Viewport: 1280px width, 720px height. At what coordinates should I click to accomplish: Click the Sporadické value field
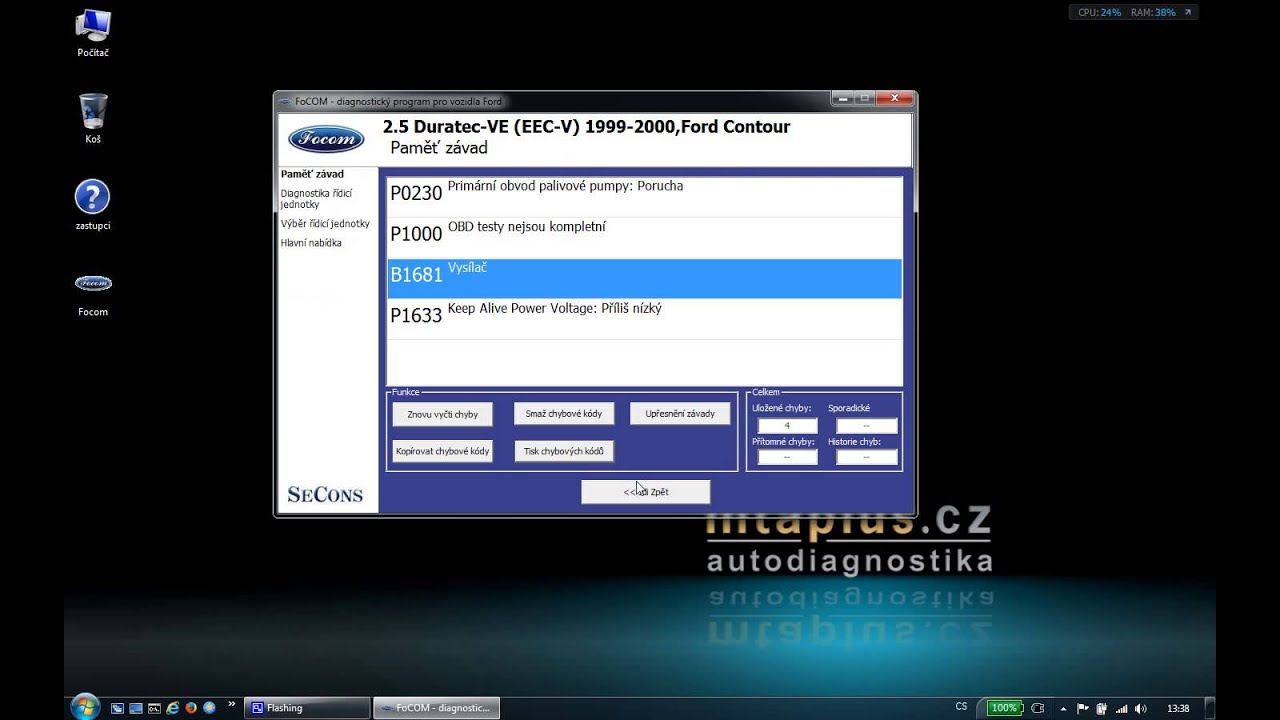866,426
